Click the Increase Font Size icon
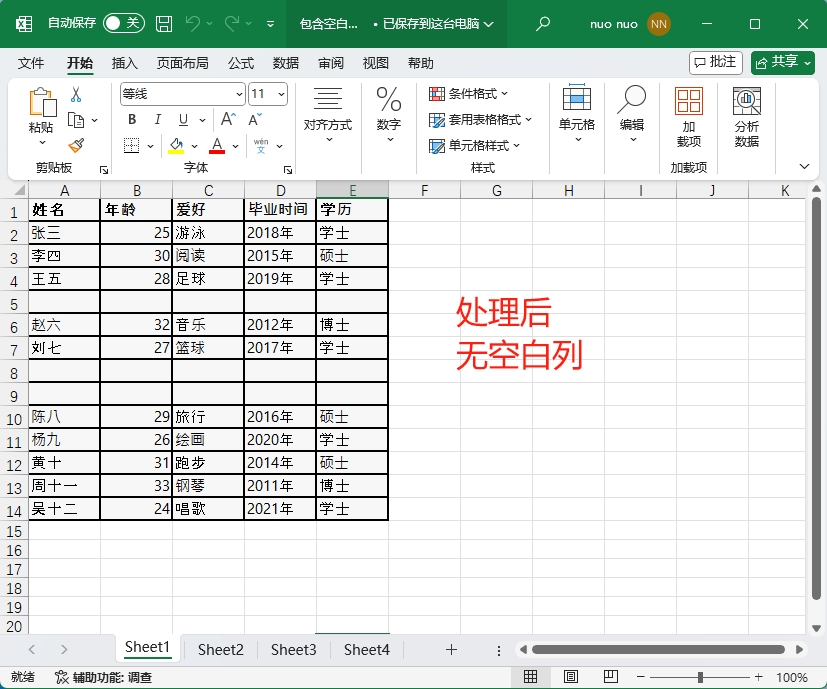Viewport: 827px width, 689px height. tap(227, 120)
